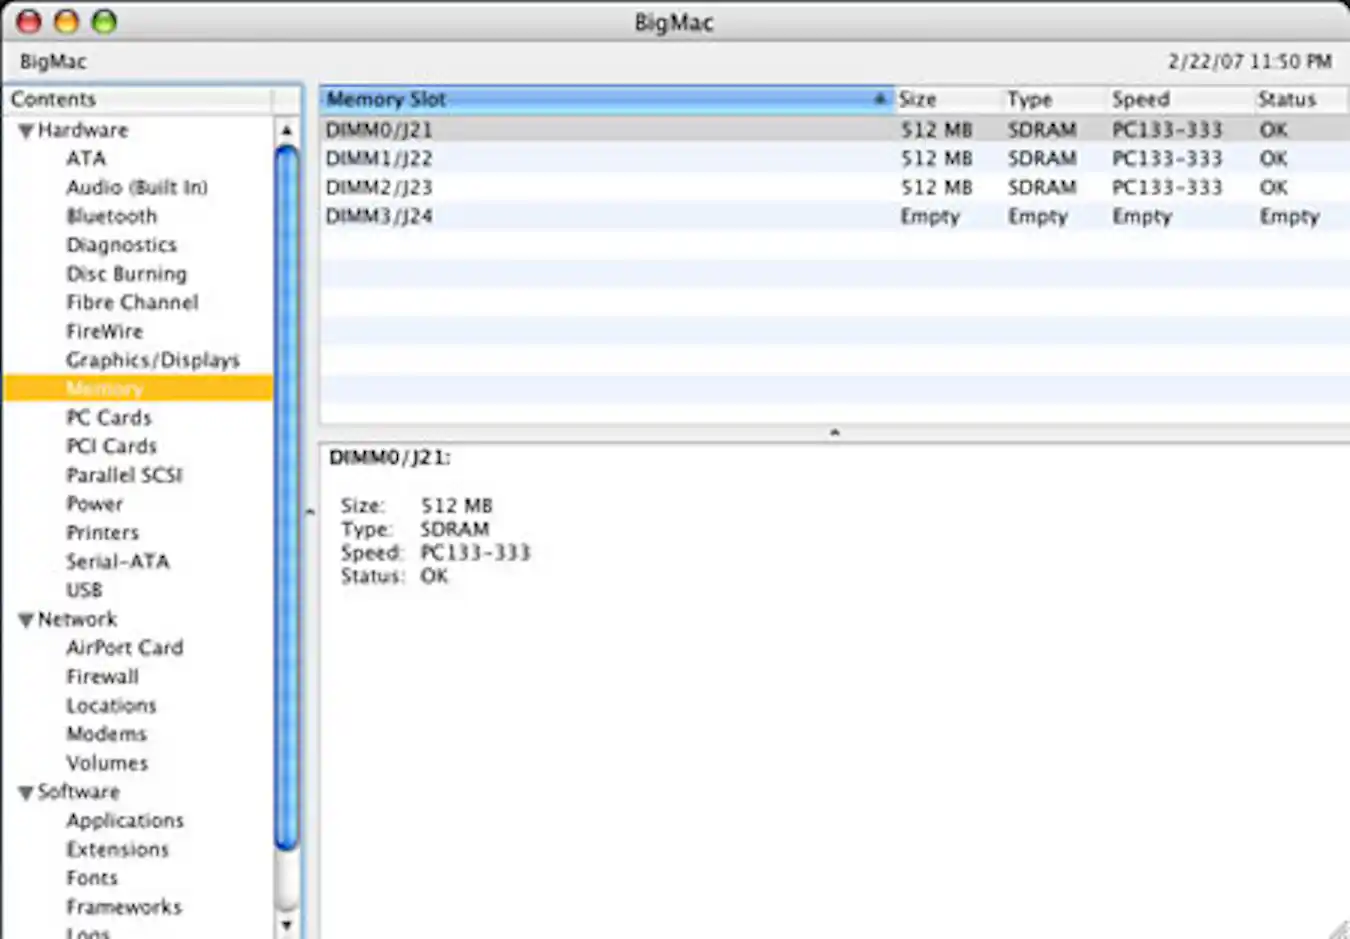Sort by the Speed column header
The width and height of the screenshot is (1350, 939).
1177,99
